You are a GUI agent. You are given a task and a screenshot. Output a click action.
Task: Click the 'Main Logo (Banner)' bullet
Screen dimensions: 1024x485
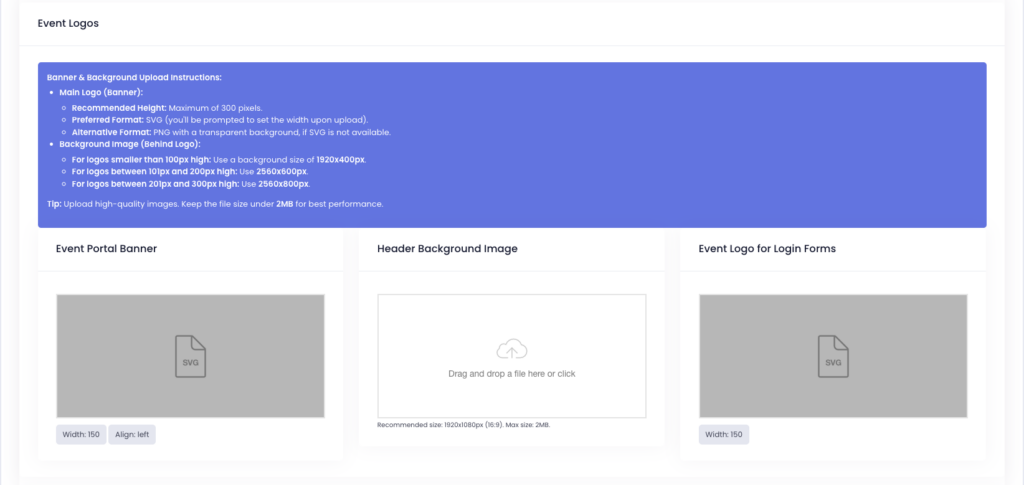(101, 92)
